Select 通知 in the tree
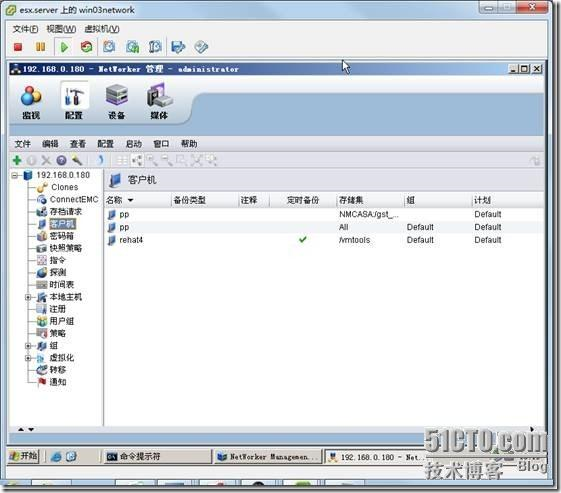The width and height of the screenshot is (561, 493). coord(58,382)
